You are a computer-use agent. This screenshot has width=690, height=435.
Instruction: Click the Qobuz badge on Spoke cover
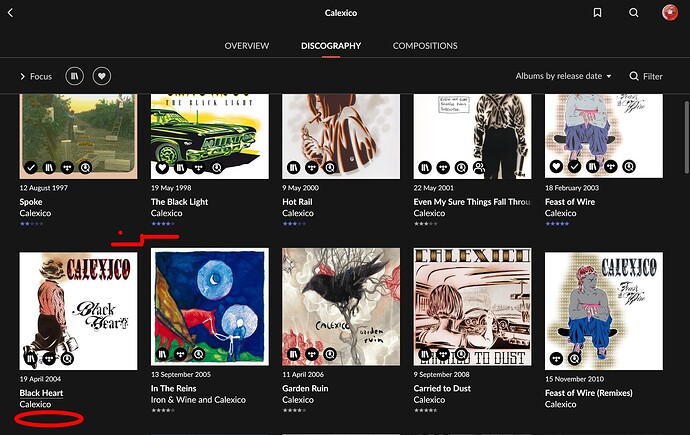pos(85,167)
